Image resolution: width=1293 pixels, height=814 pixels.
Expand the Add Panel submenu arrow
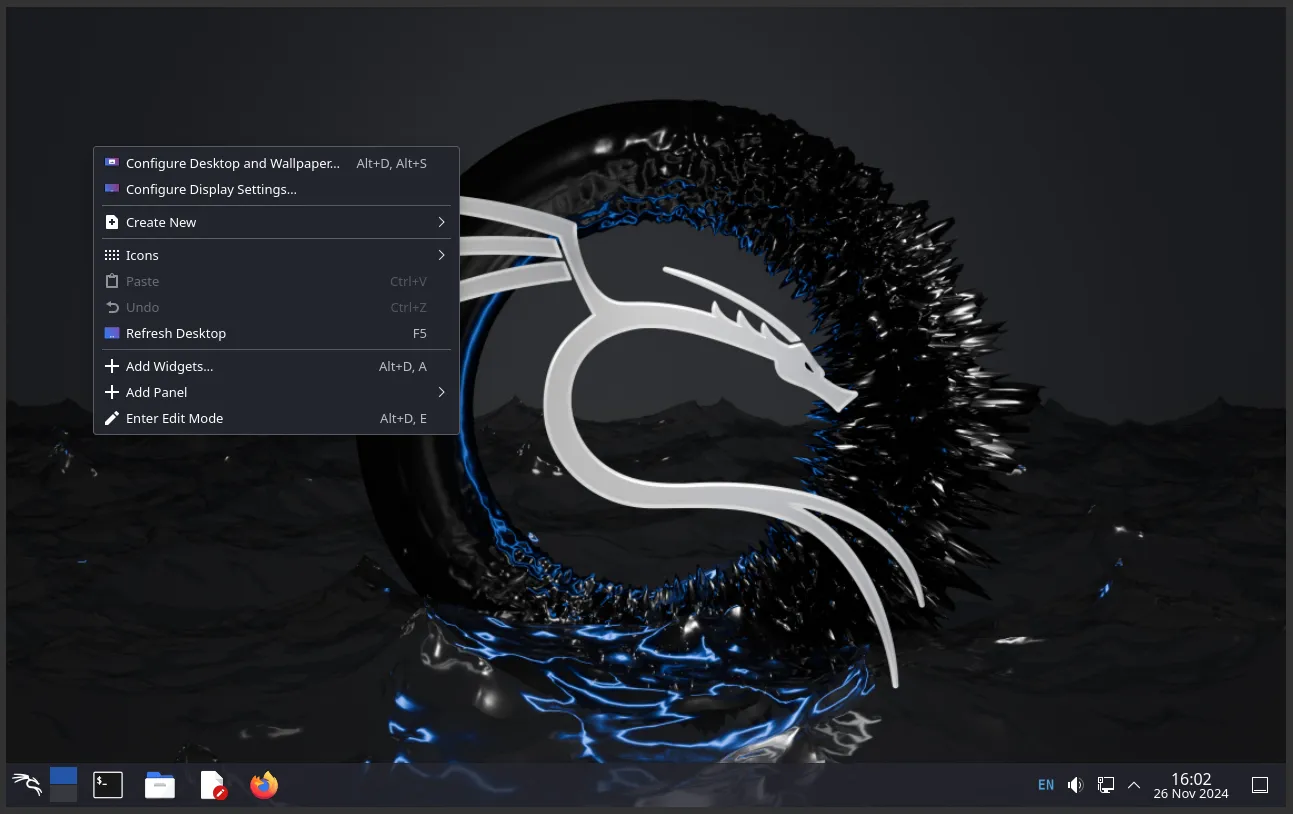(441, 392)
